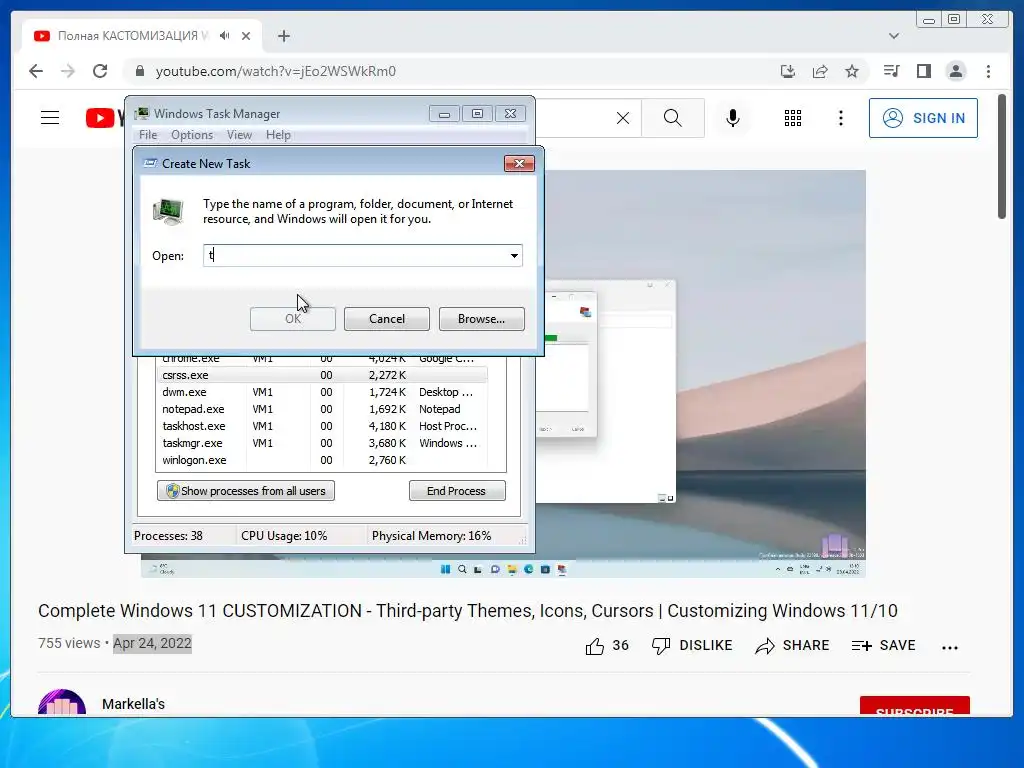Select the taskhost.exe process row

tap(322, 426)
